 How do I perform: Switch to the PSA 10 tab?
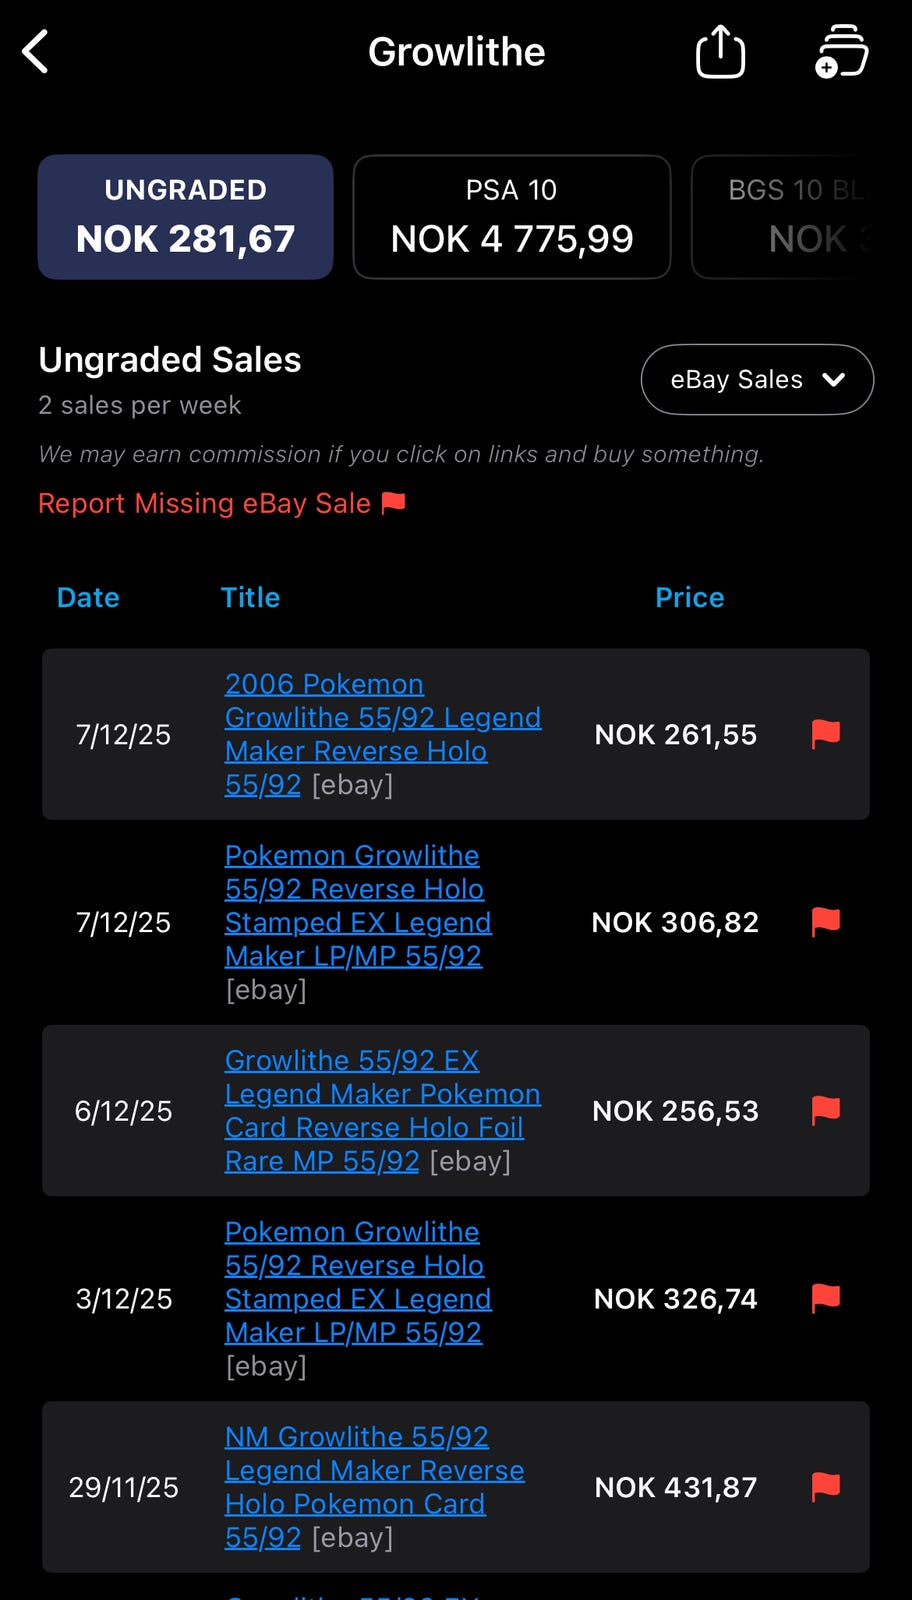tap(511, 217)
